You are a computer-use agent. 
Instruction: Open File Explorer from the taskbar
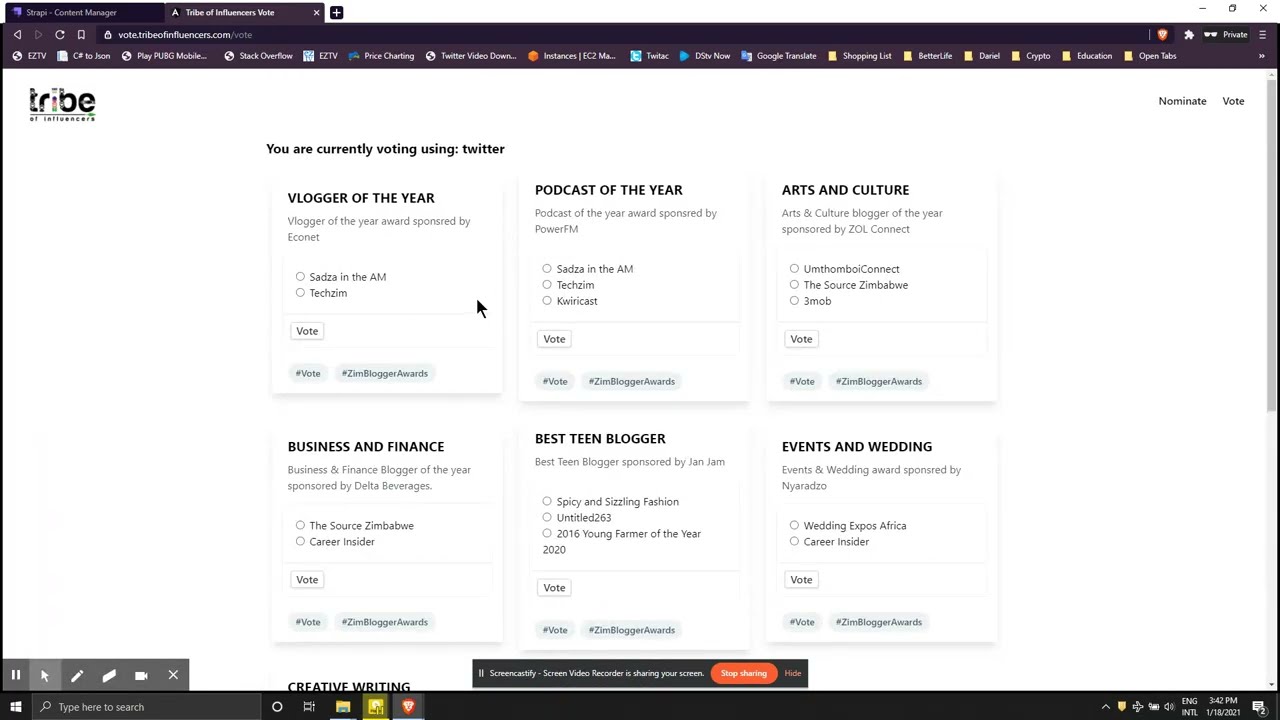(x=343, y=707)
